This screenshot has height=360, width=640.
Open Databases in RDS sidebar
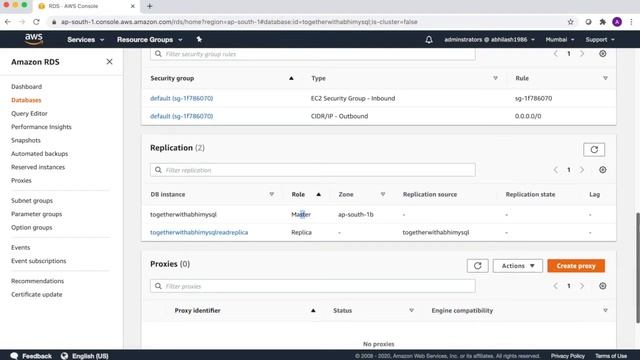tap(26, 100)
